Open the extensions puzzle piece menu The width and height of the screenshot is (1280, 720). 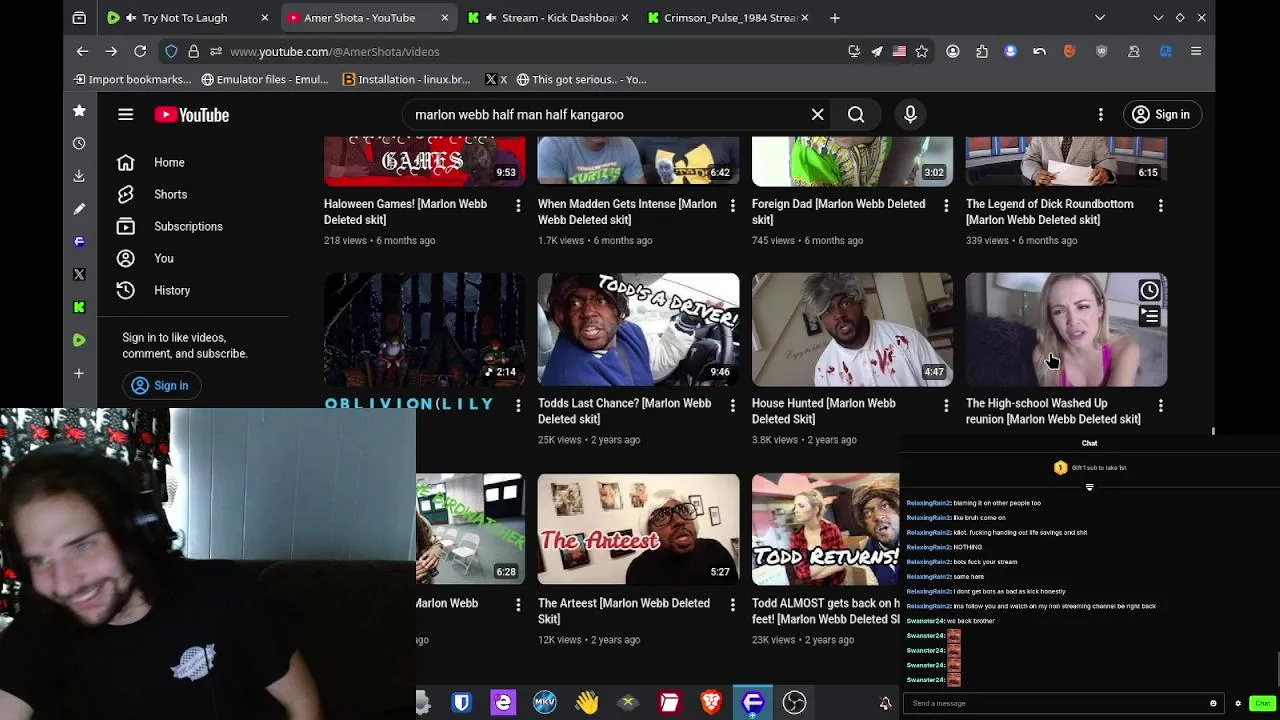click(981, 51)
